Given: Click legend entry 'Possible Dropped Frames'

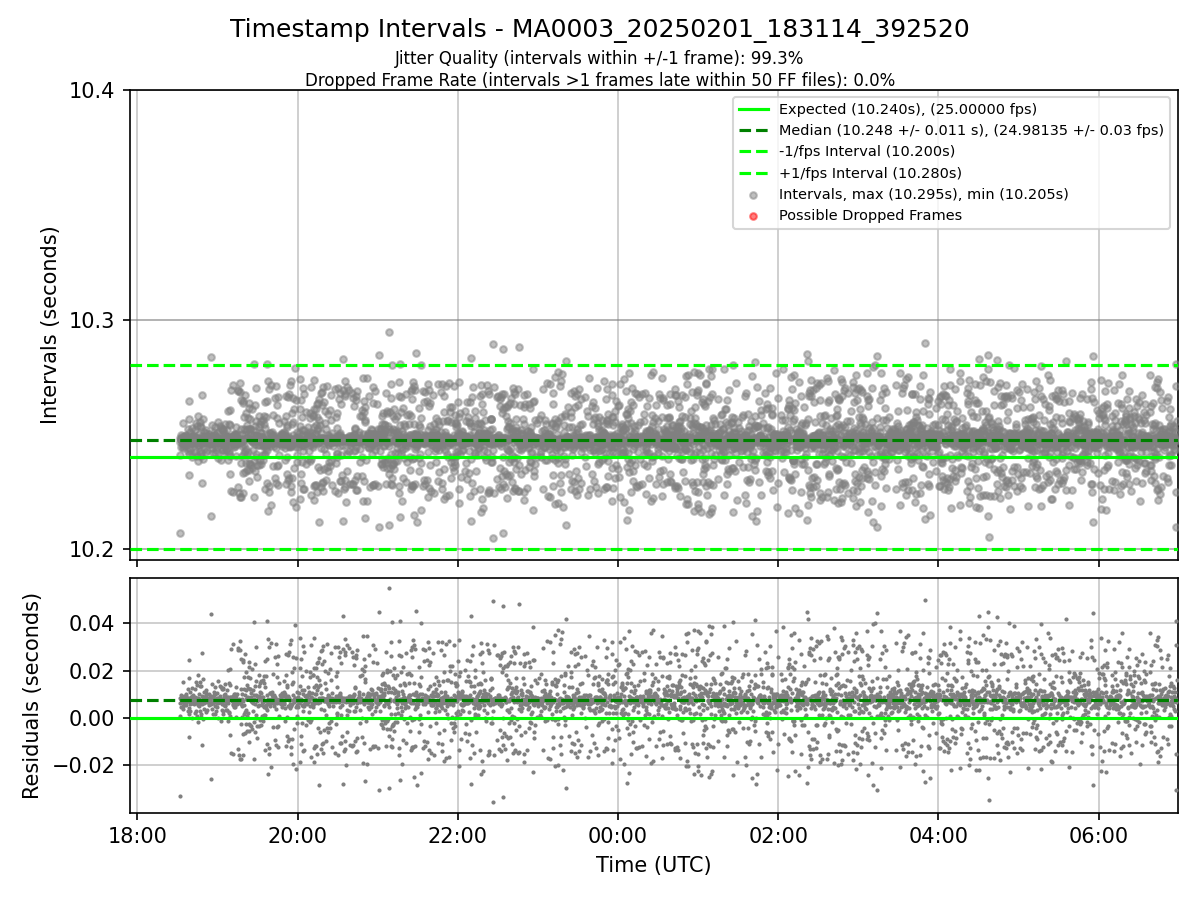Looking at the screenshot, I should (870, 215).
